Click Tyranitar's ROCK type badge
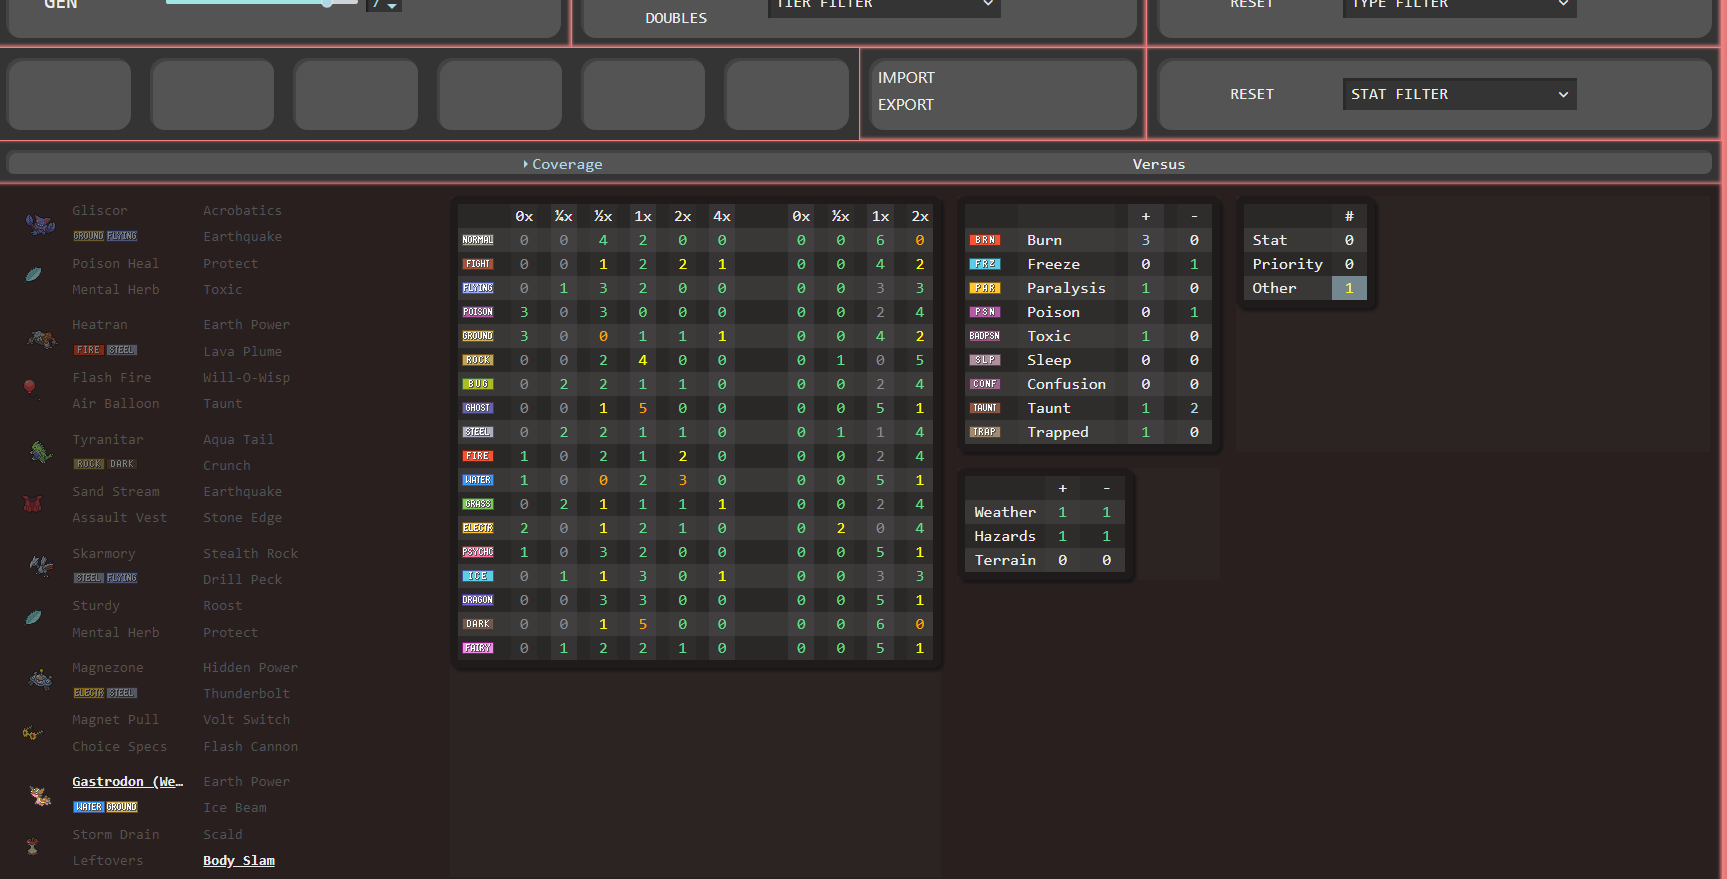 [x=88, y=464]
